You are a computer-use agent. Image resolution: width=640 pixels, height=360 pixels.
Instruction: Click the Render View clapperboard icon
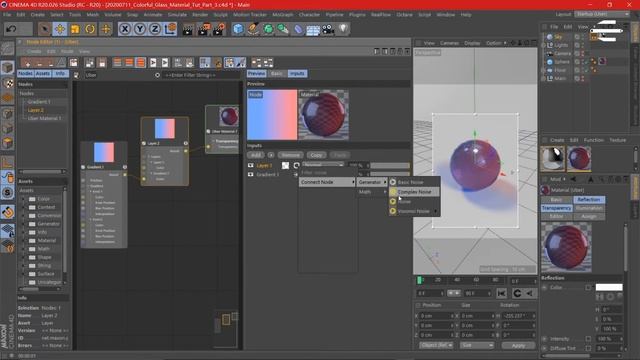(x=188, y=29)
